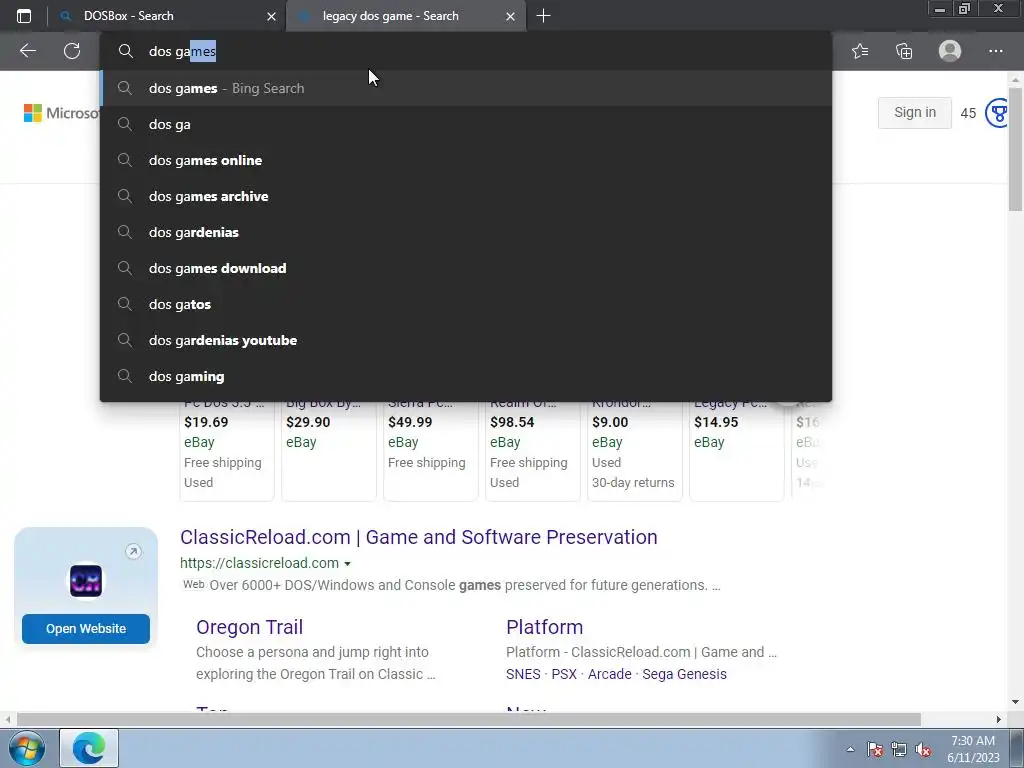Image resolution: width=1024 pixels, height=768 pixels.
Task: Click the ClassicReload site logo icon
Action: pyautogui.click(x=86, y=581)
